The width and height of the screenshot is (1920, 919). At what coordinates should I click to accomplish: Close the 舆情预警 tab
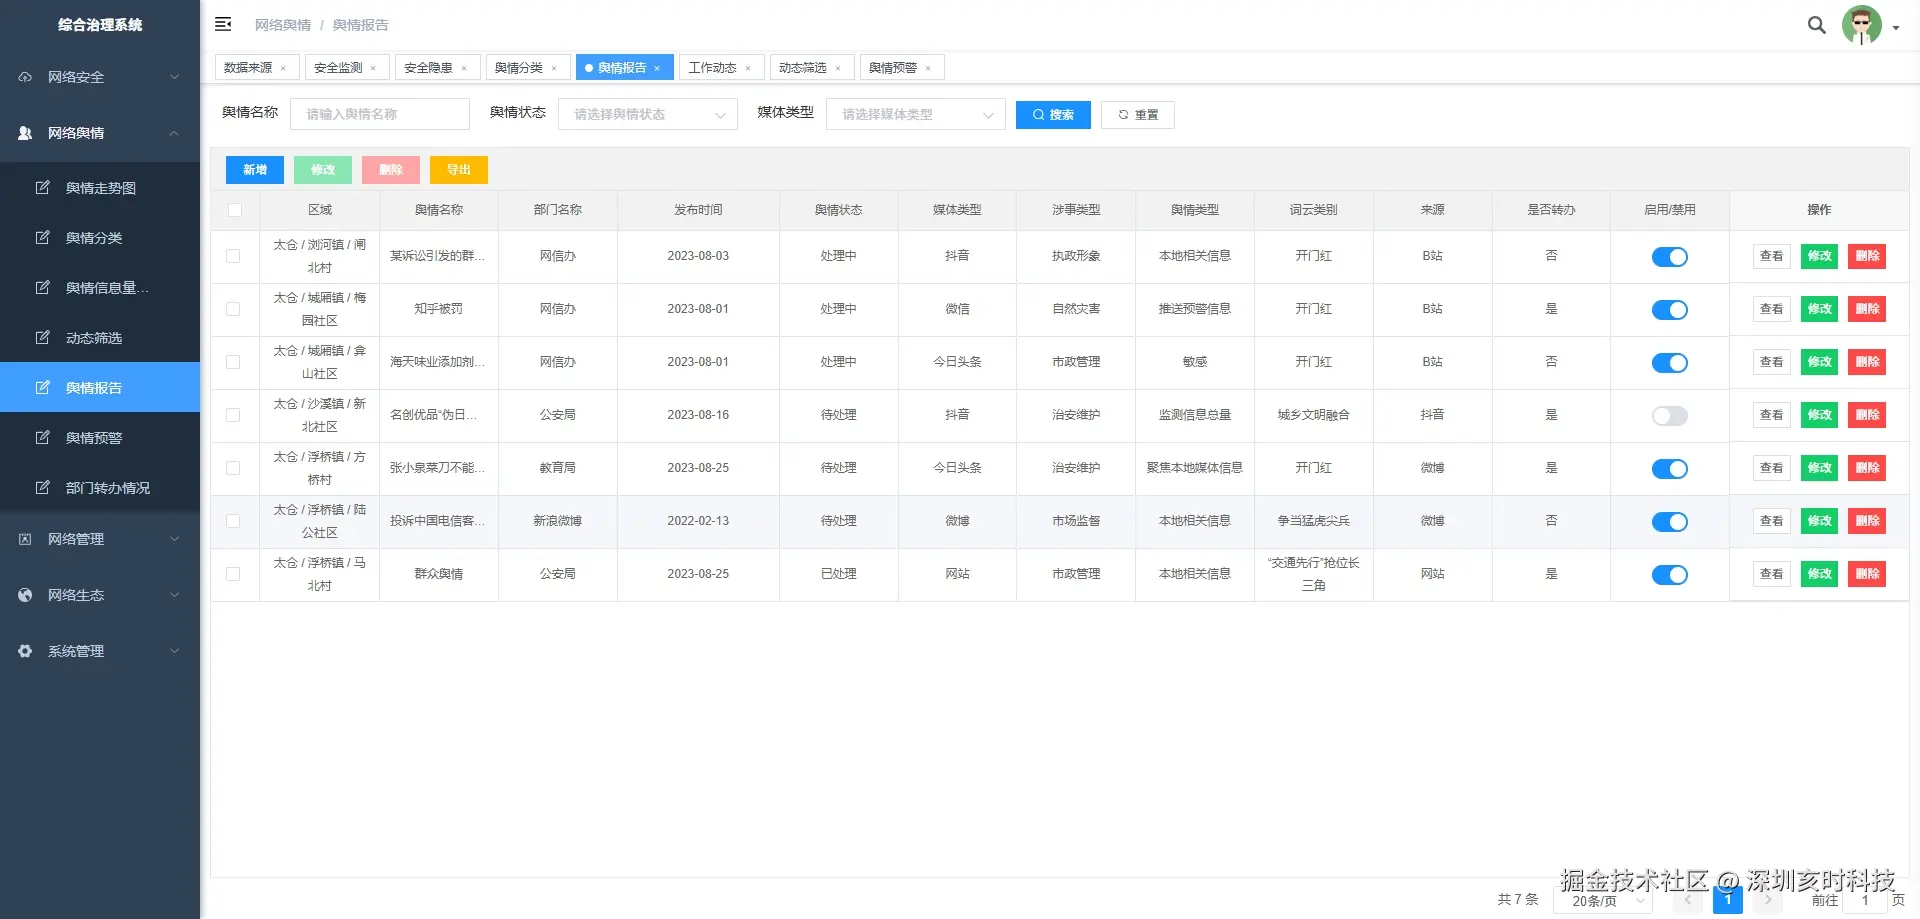927,68
